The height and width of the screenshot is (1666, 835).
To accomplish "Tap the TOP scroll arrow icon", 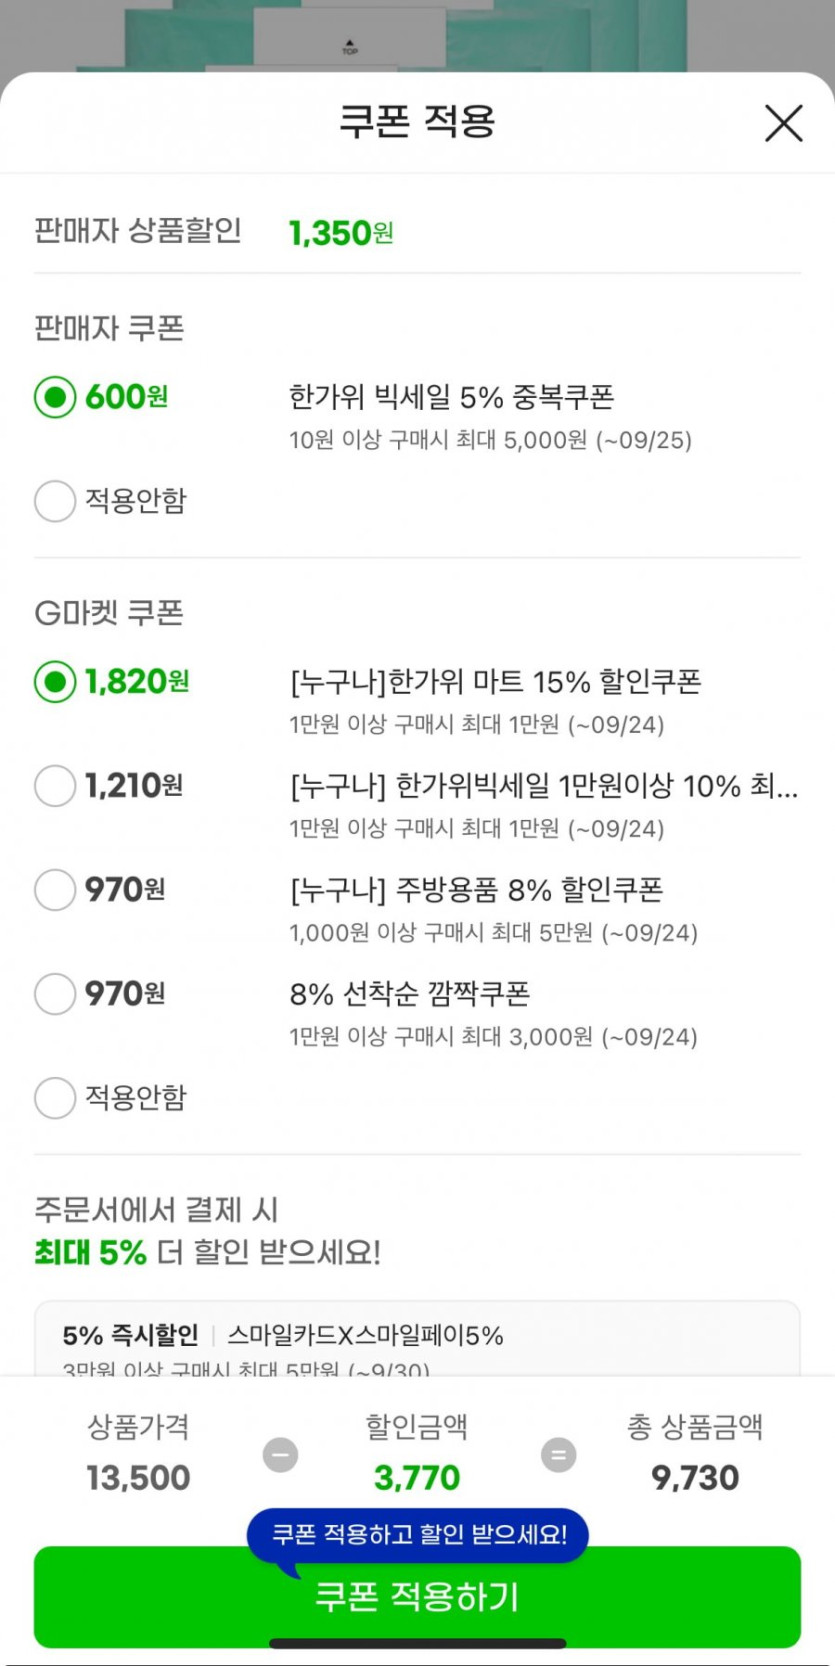I will click(x=350, y=47).
